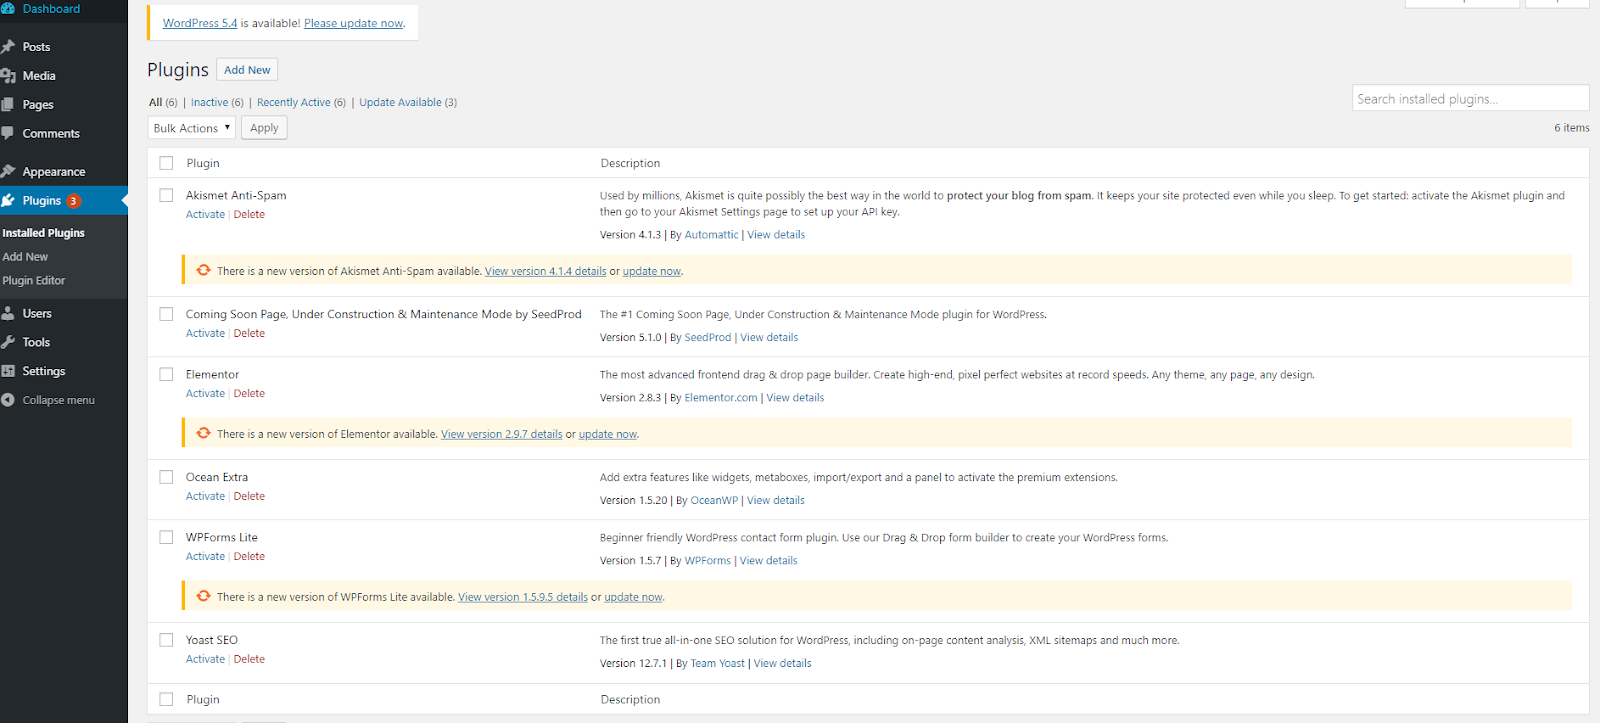Click the Comments bubble icon
The height and width of the screenshot is (723, 1600).
coord(8,133)
